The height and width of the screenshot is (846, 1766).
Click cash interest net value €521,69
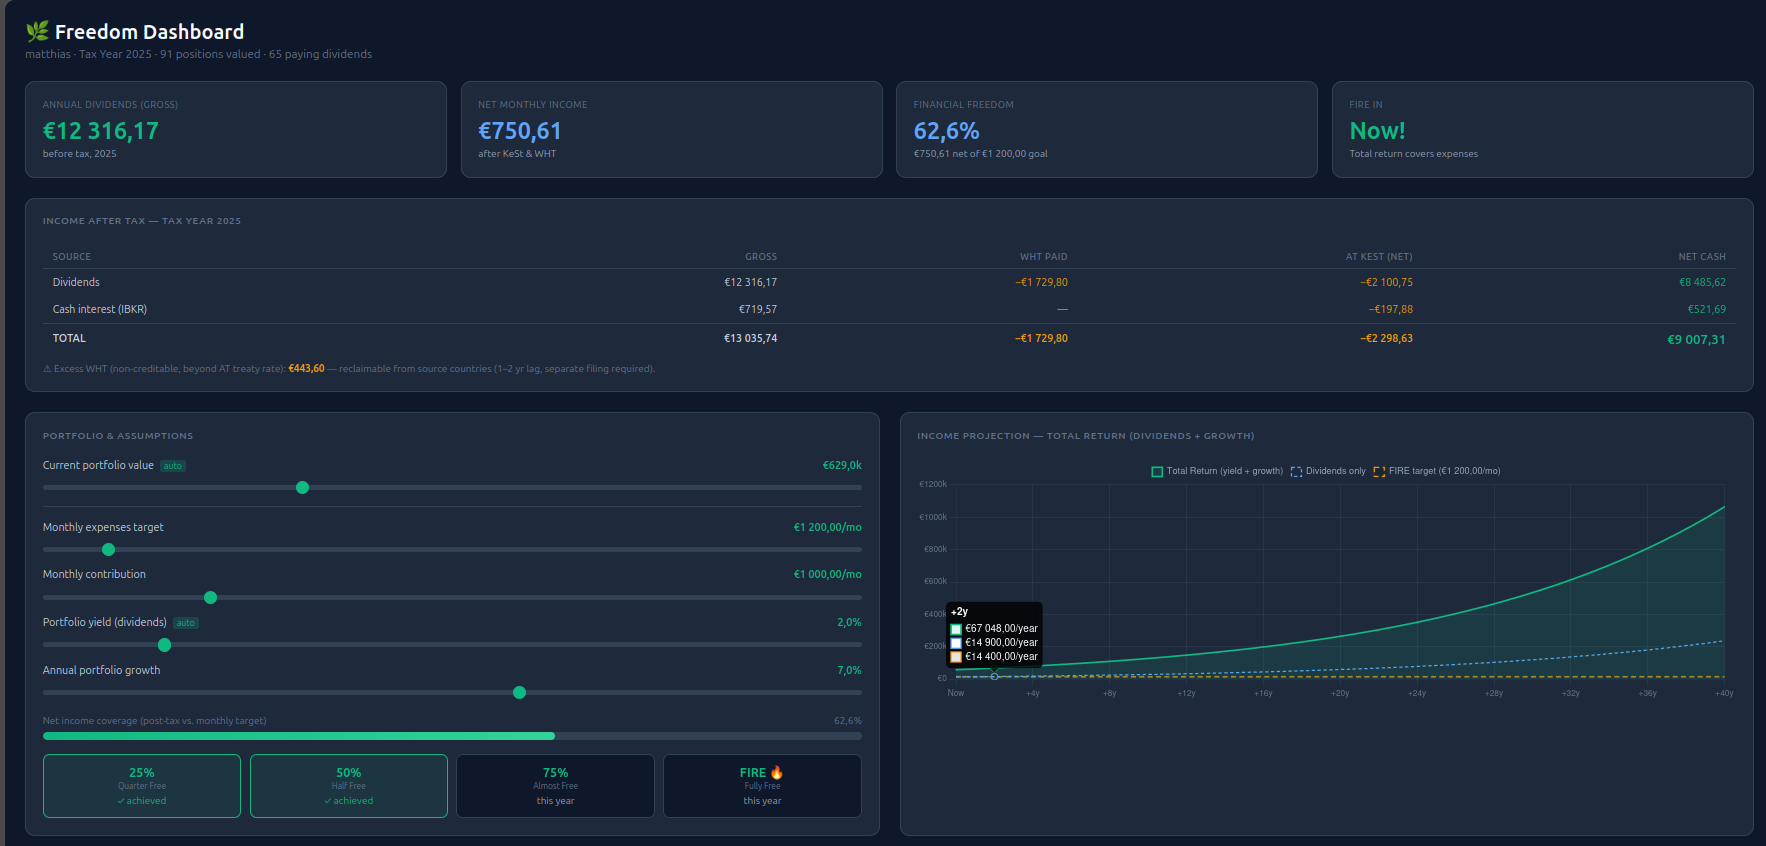(1707, 310)
